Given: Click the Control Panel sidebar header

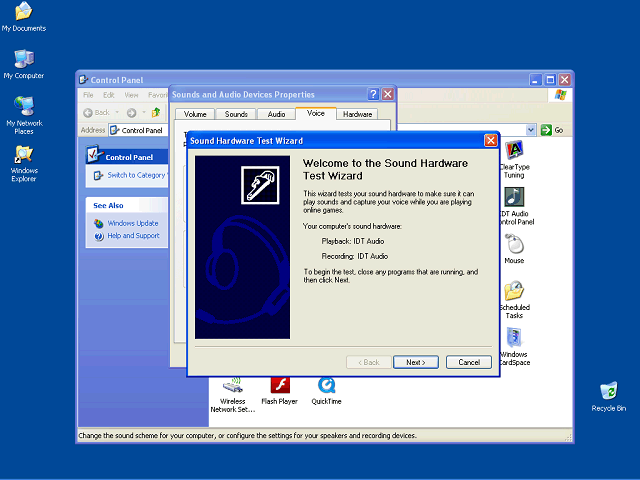Looking at the screenshot, I should [x=127, y=157].
